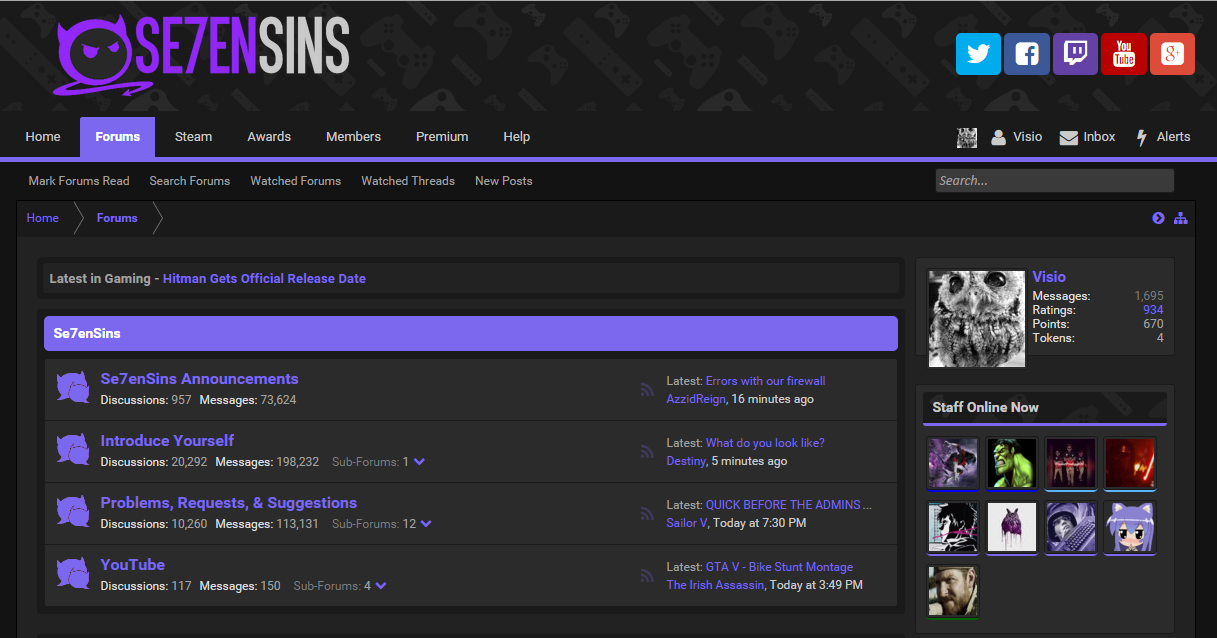The height and width of the screenshot is (638, 1217).
Task: Open Se7enSins Announcements forum title
Action: pos(200,379)
